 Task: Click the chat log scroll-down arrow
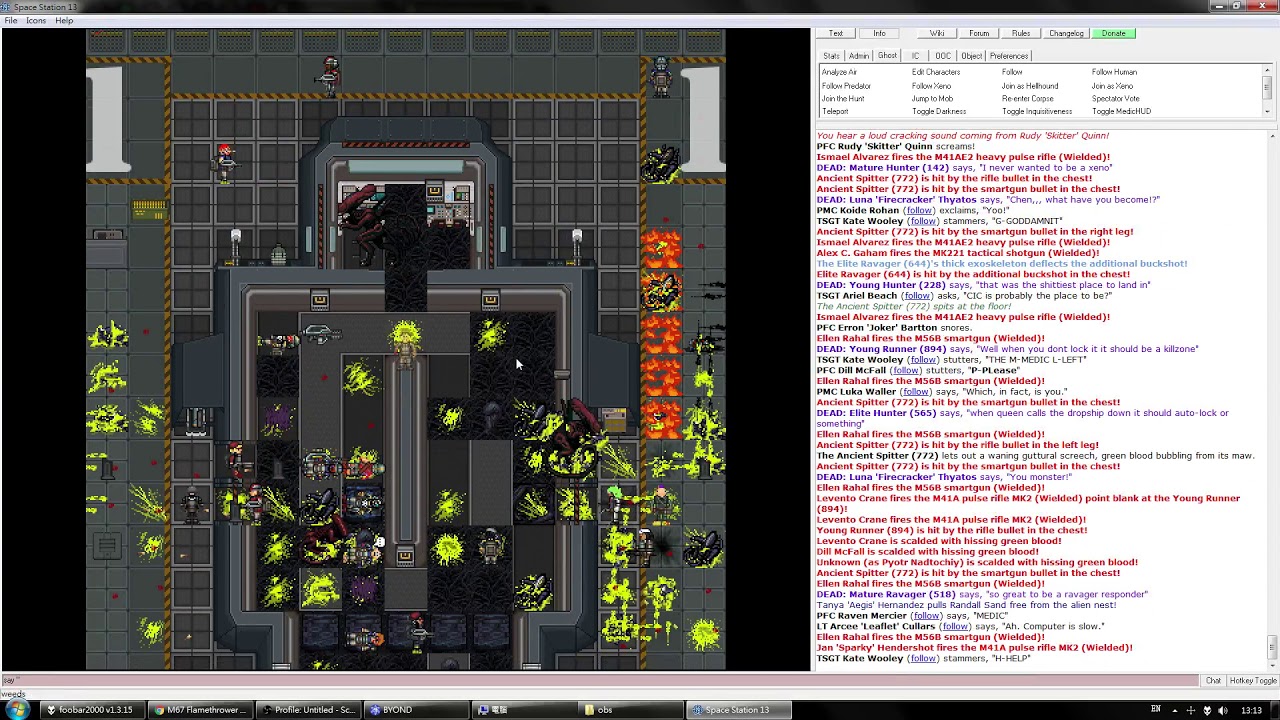click(1271, 664)
